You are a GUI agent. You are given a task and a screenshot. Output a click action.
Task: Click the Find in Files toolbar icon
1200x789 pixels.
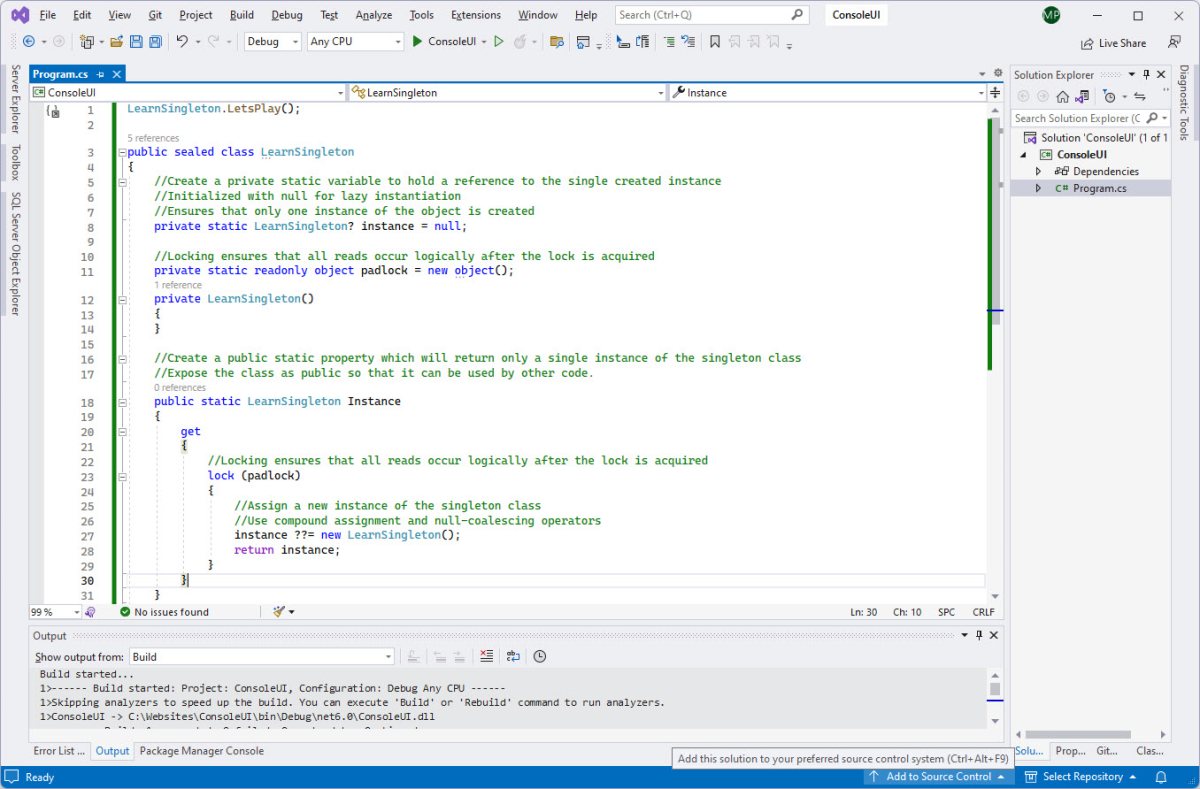(x=556, y=42)
